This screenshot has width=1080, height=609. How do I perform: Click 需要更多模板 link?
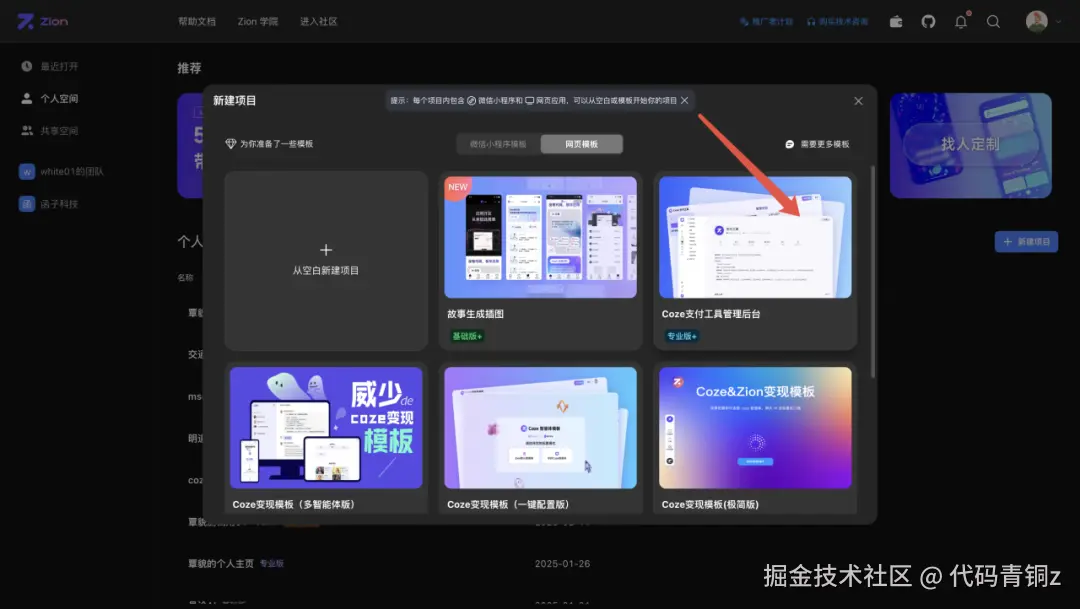pyautogui.click(x=824, y=144)
